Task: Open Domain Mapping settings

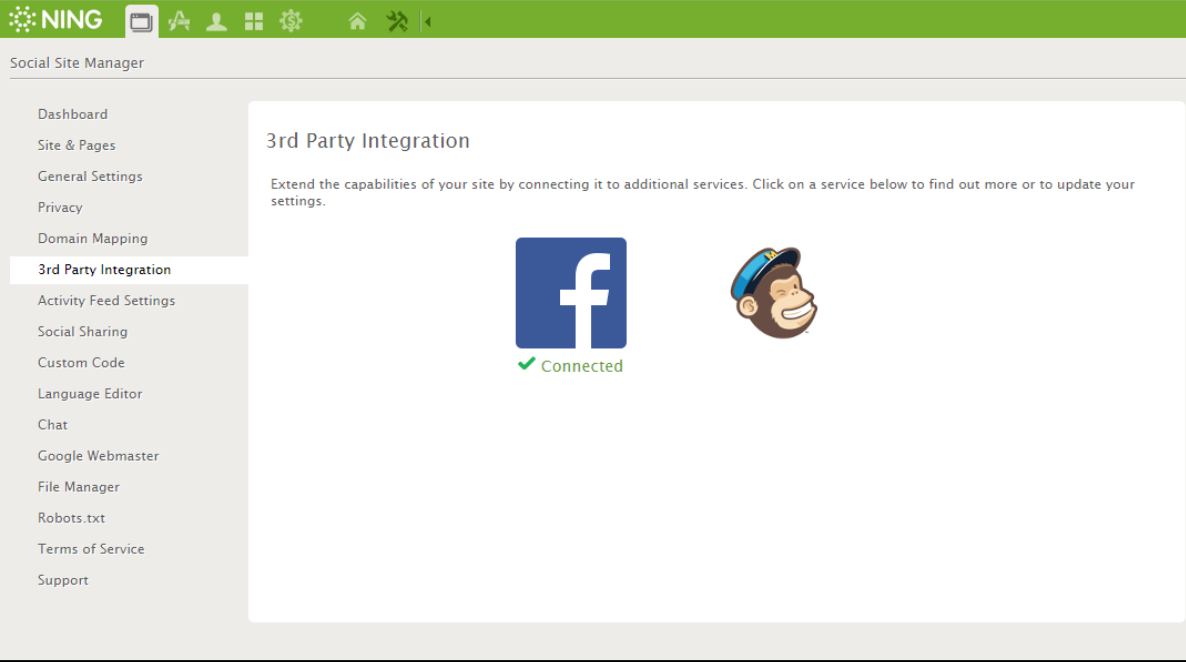Action: 92,238
